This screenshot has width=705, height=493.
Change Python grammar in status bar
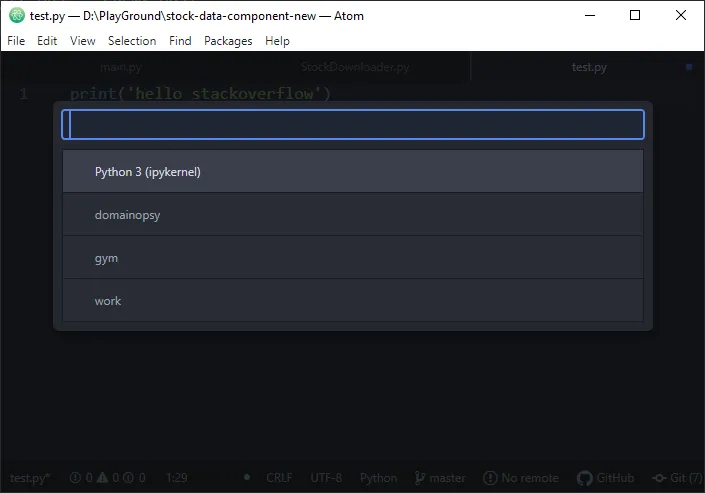[x=378, y=478]
